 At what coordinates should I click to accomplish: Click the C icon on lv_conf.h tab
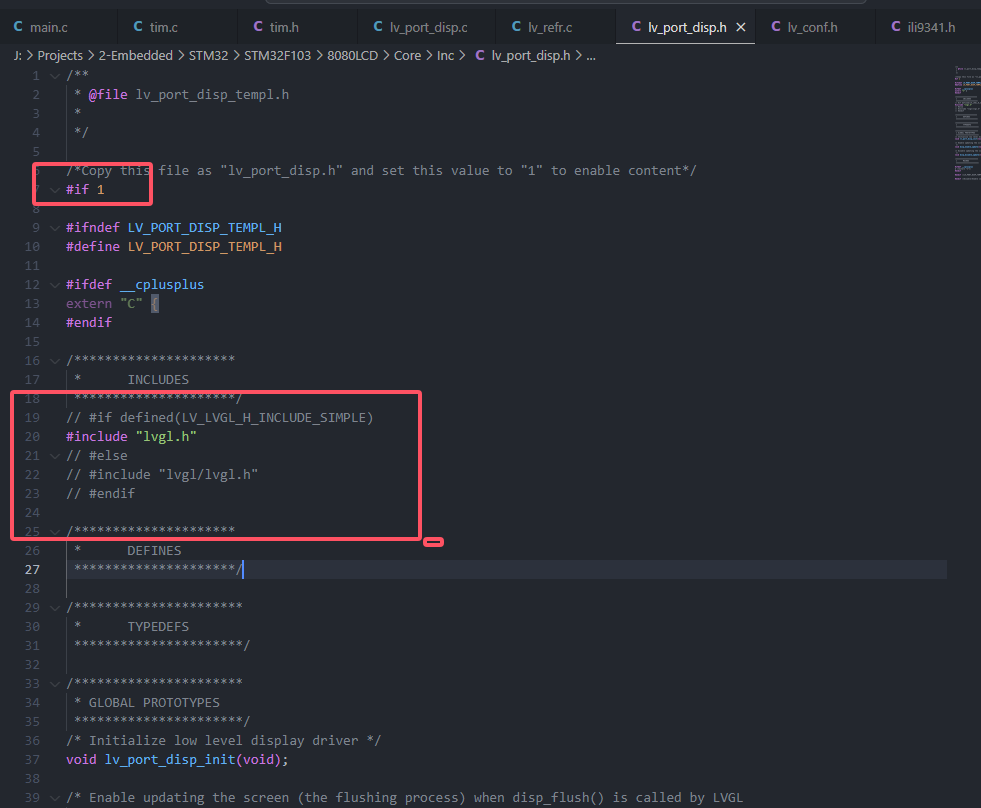(x=776, y=26)
